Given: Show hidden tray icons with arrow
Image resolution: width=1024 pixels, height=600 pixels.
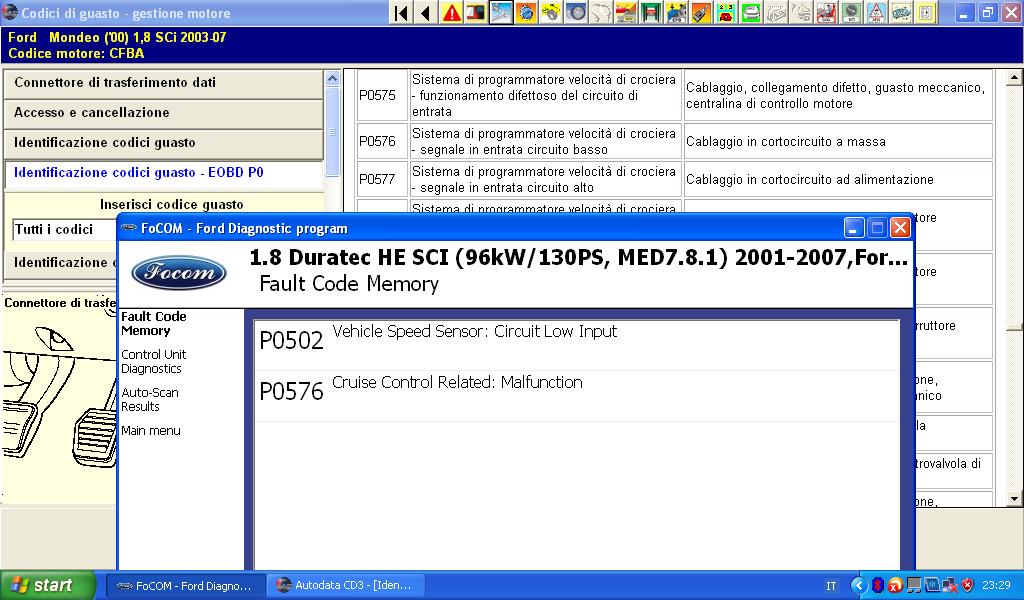Looking at the screenshot, I should [x=858, y=585].
